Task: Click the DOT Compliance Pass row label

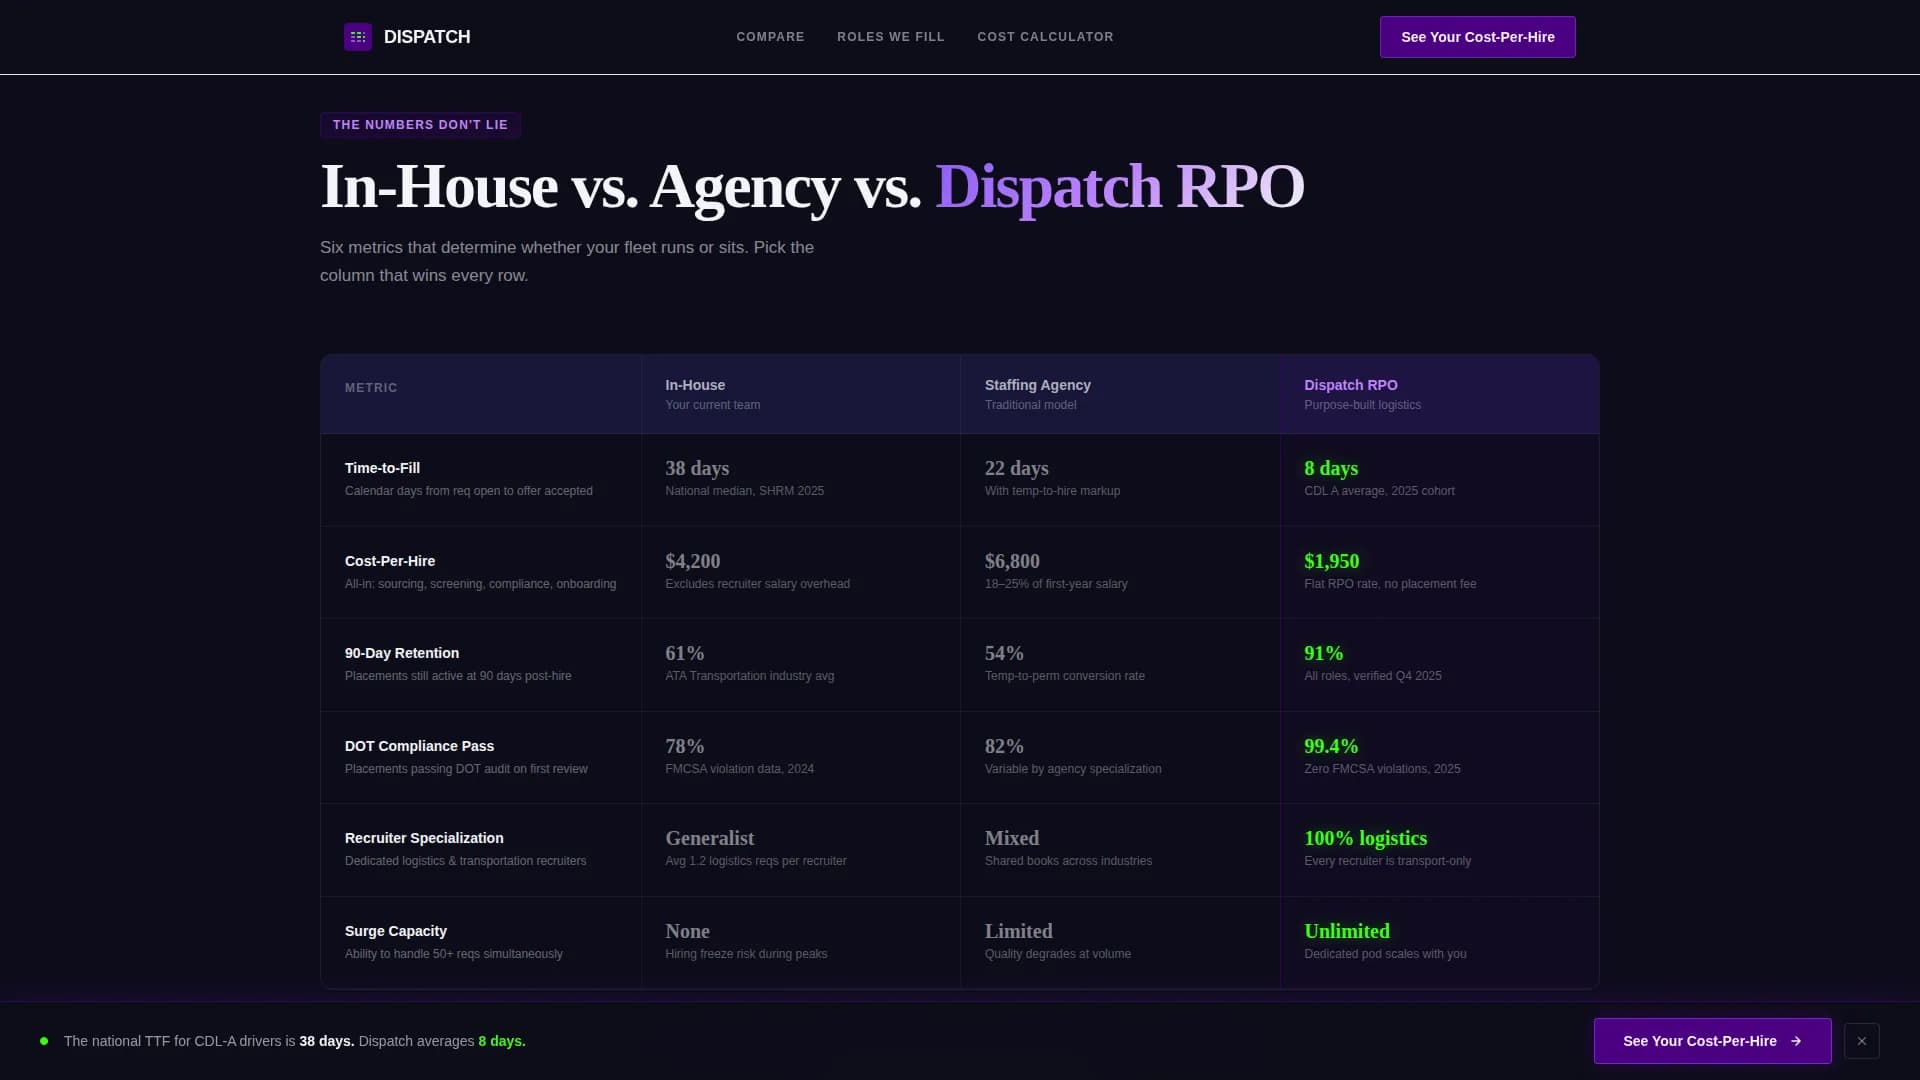Action: tap(419, 746)
